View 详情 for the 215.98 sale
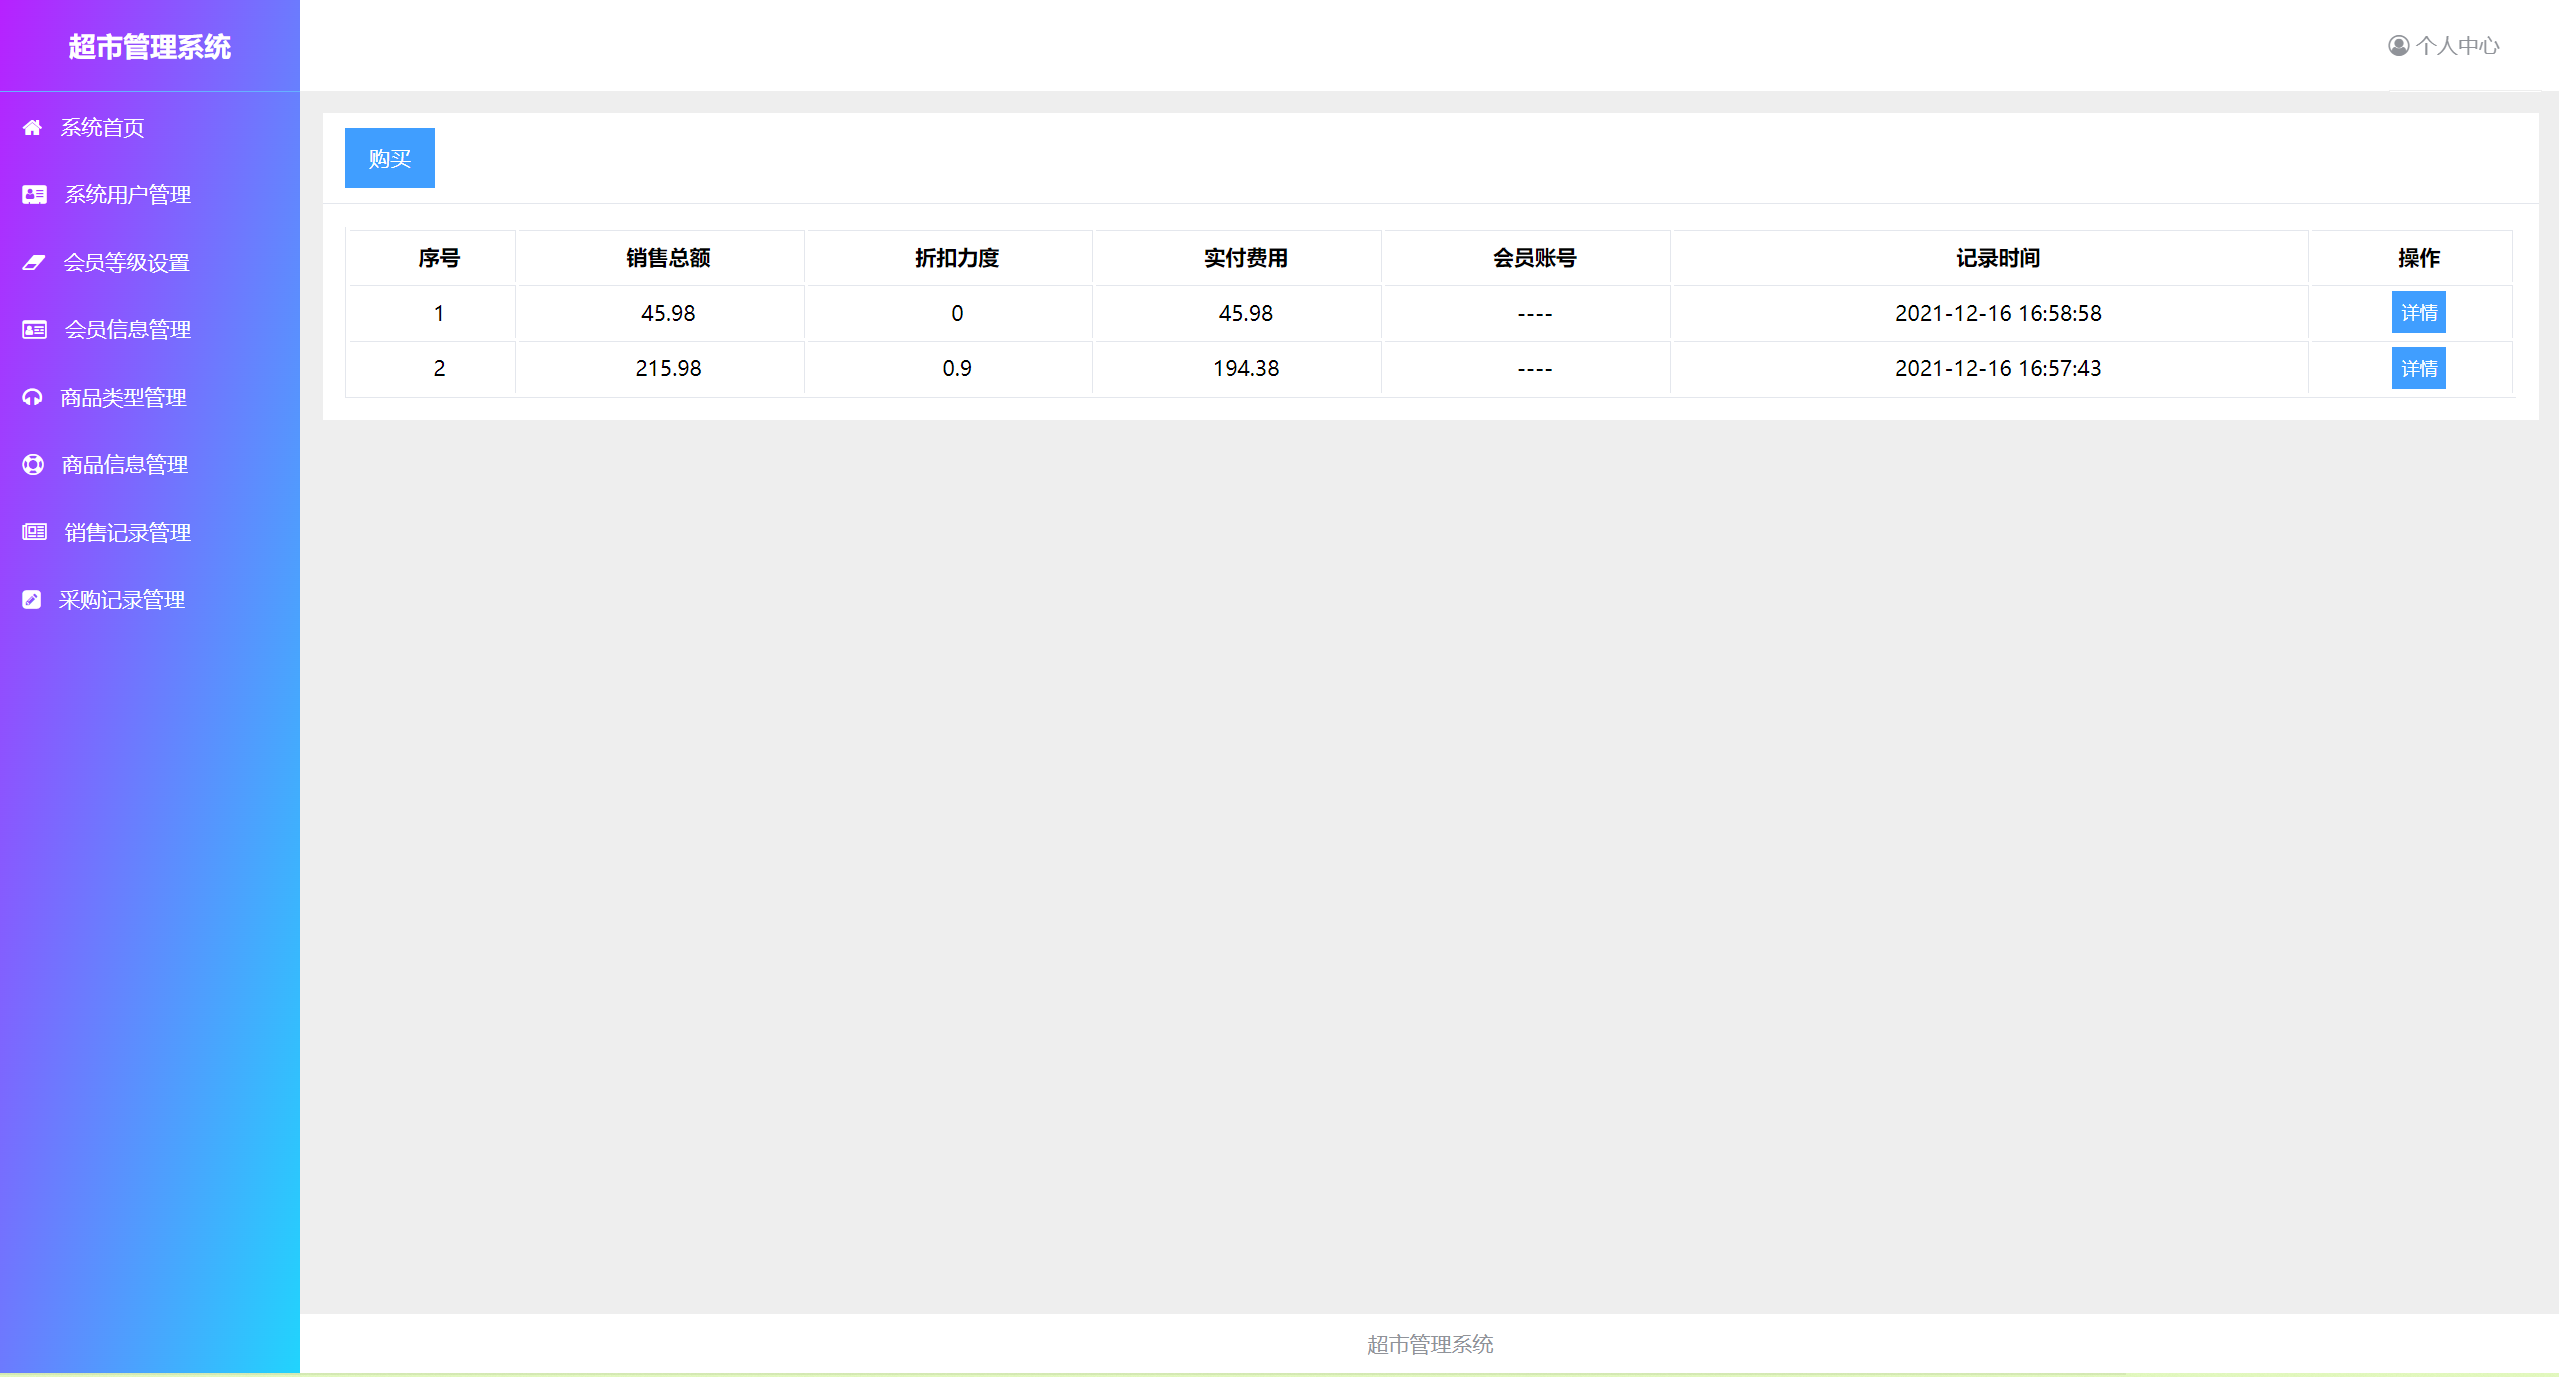 pos(2418,369)
